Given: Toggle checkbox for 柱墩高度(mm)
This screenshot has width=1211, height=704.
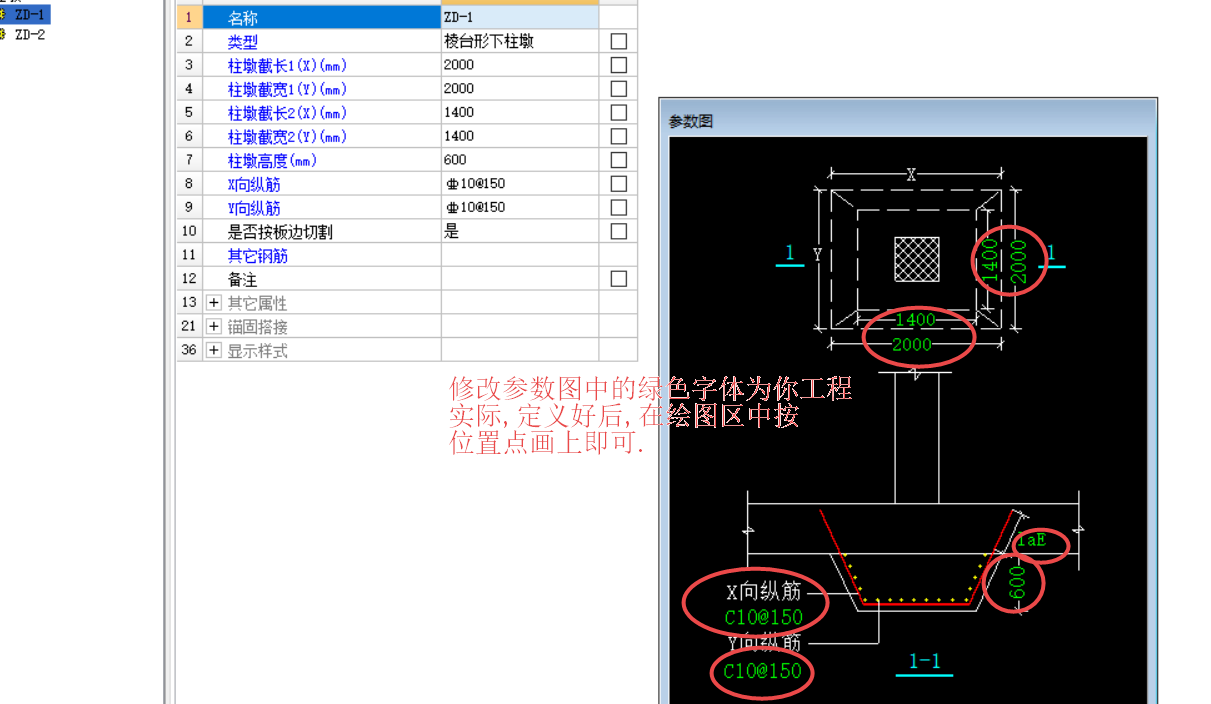Looking at the screenshot, I should [619, 160].
